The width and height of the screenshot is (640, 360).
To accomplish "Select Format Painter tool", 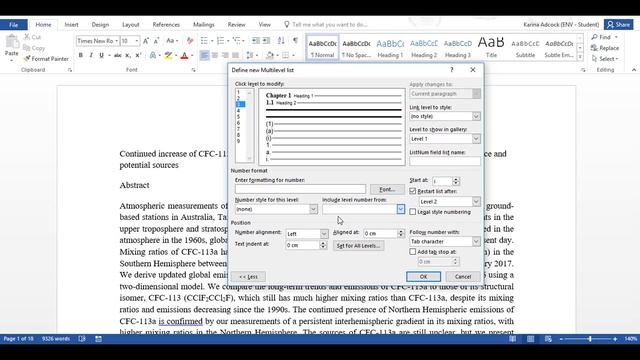I will [46, 59].
